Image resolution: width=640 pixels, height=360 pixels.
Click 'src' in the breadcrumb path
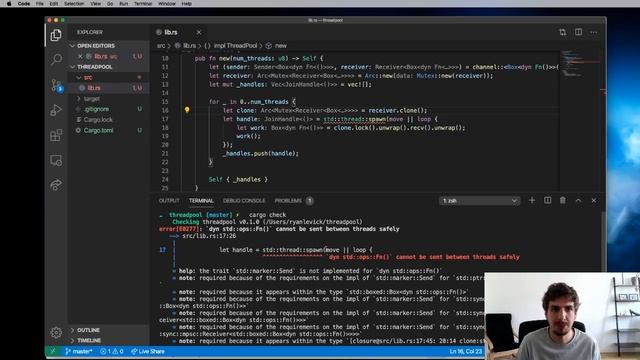161,46
